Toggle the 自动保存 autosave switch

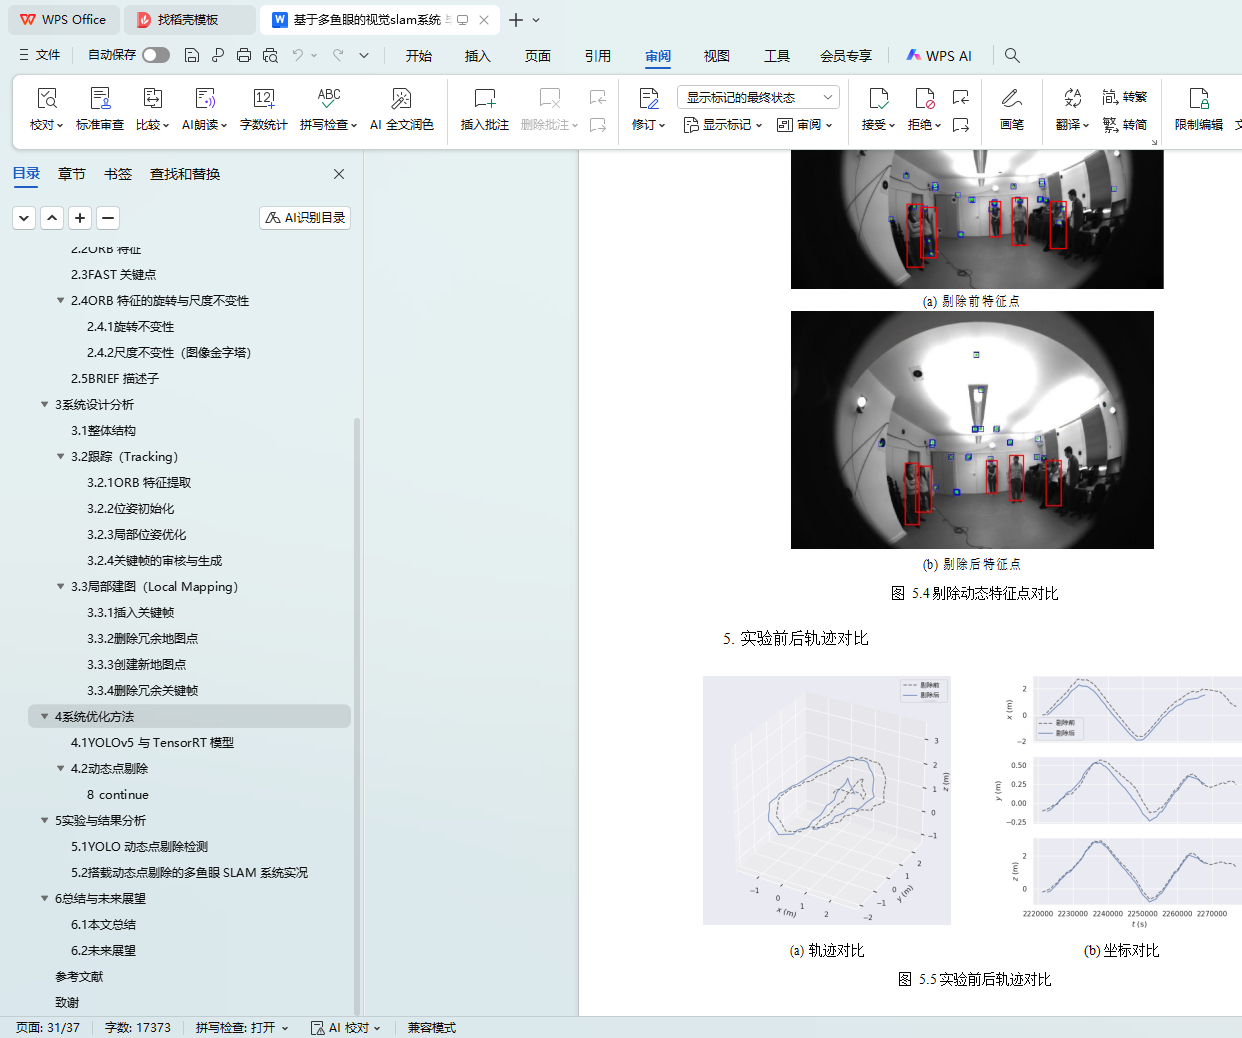pyautogui.click(x=155, y=55)
